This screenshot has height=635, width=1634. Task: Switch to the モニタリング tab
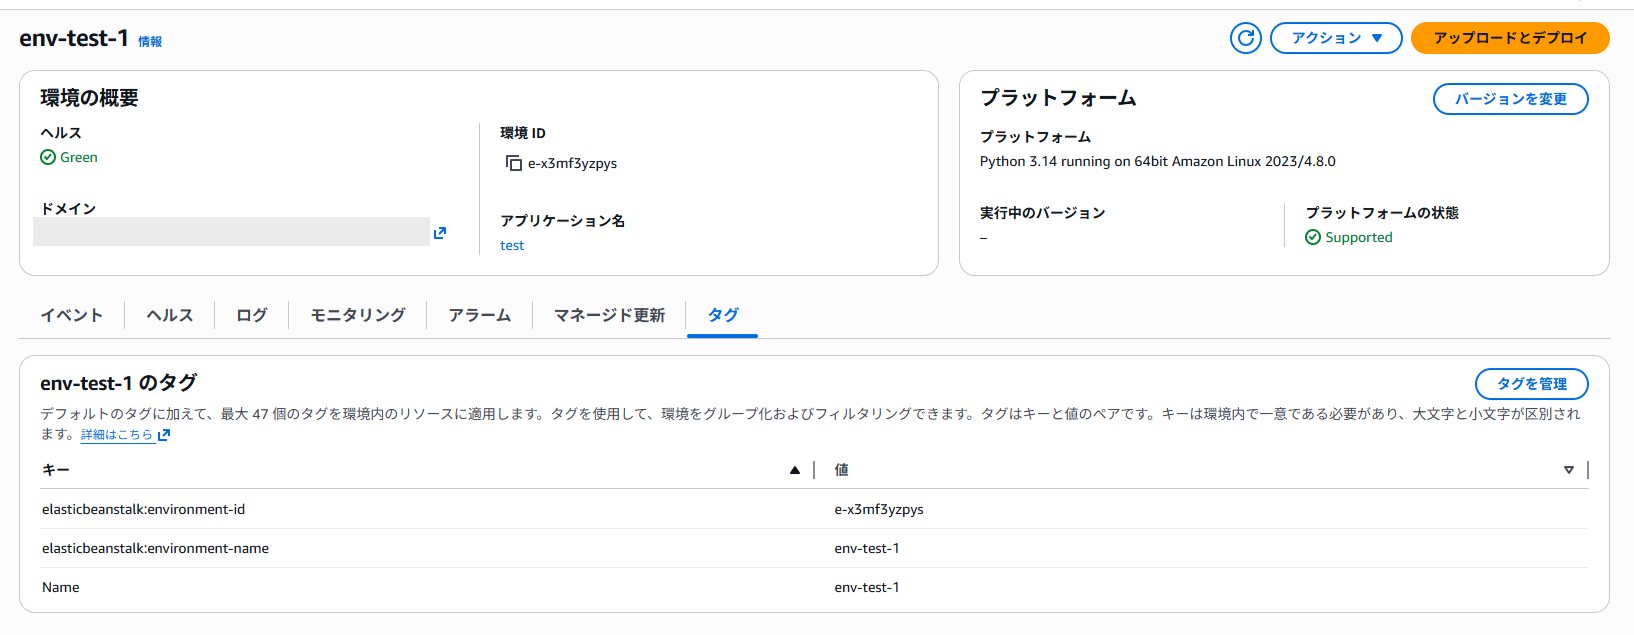tap(358, 315)
